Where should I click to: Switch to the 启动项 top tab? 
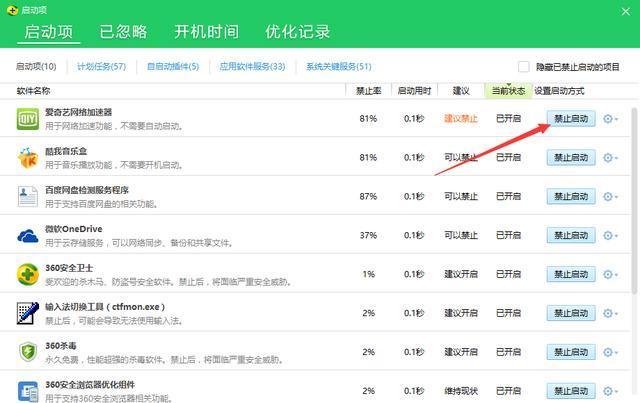49,32
